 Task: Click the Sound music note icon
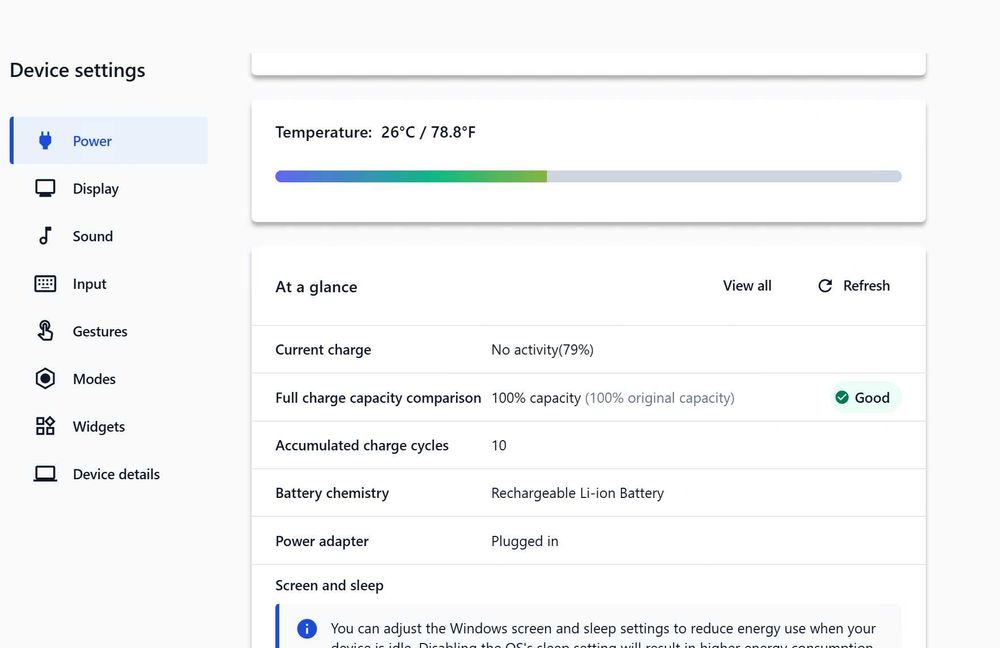(45, 236)
